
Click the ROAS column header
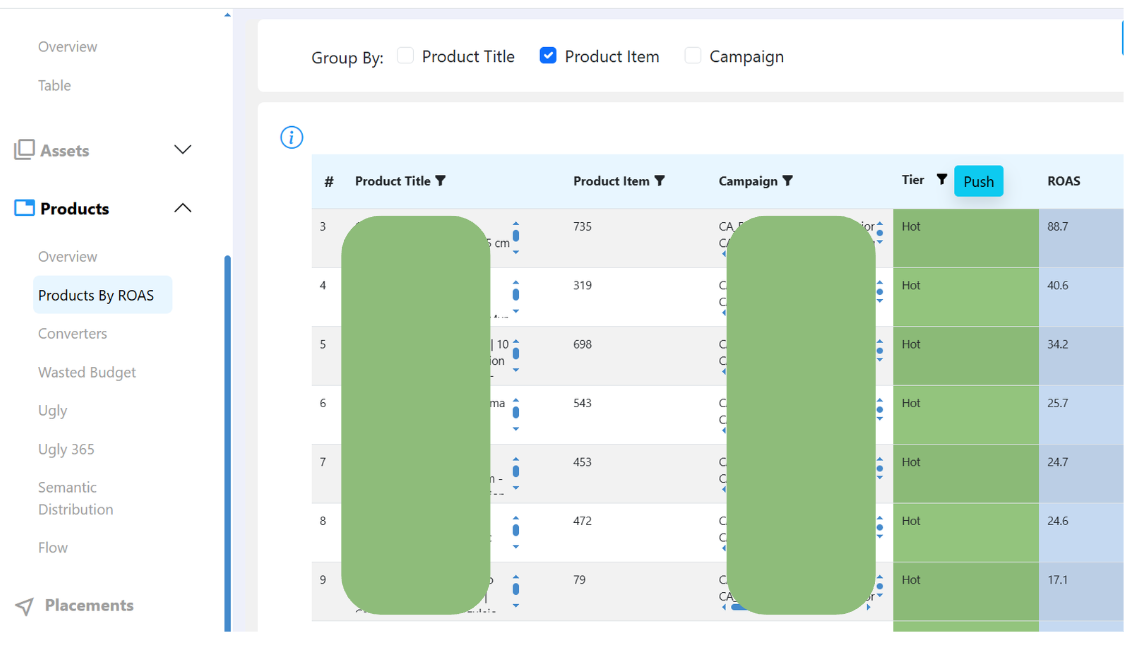[x=1063, y=181]
